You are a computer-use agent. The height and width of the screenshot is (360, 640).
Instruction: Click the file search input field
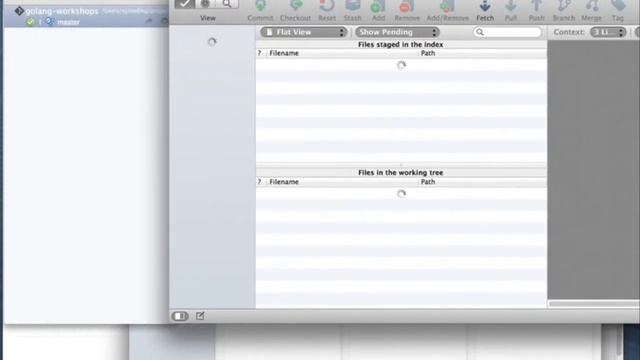point(508,32)
